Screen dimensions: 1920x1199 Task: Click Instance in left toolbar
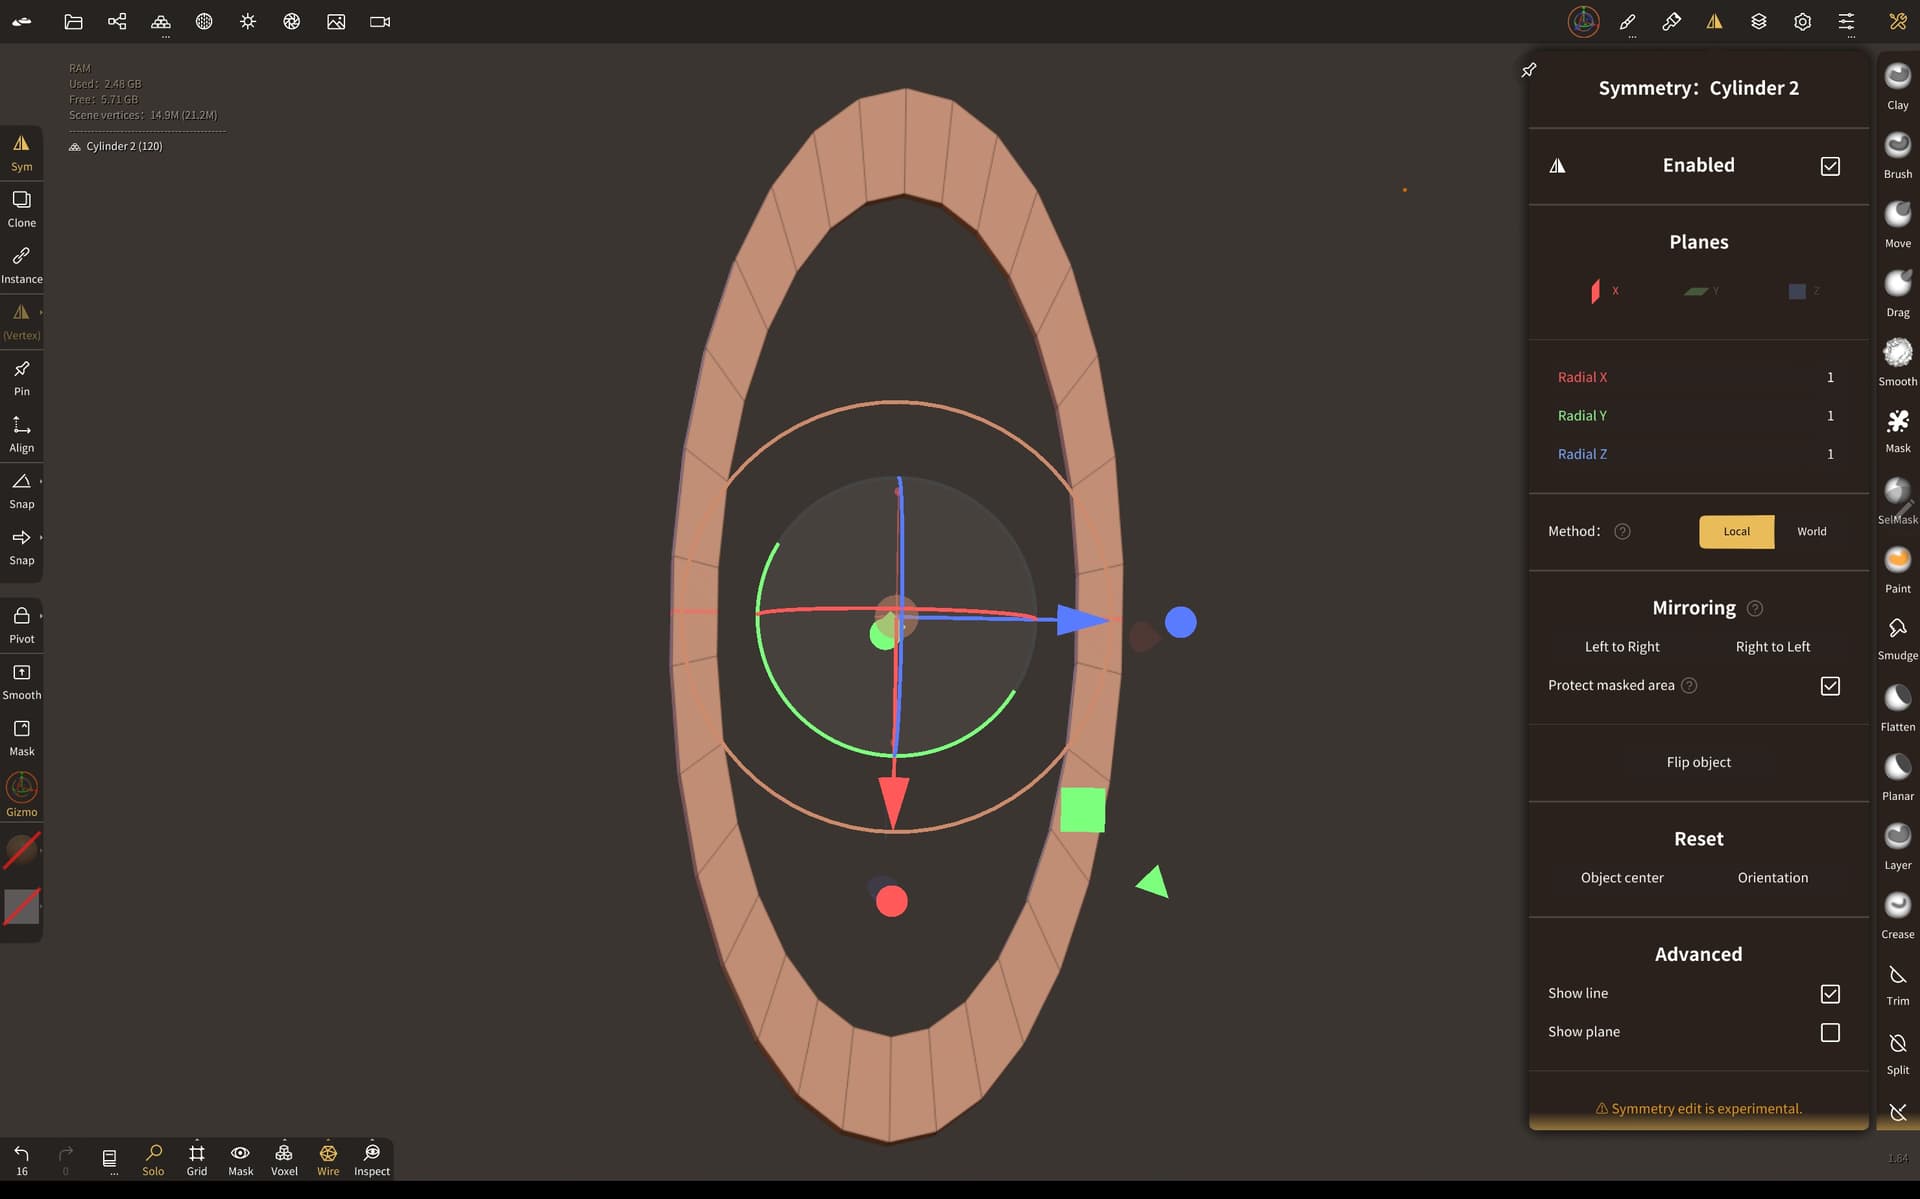pyautogui.click(x=22, y=265)
